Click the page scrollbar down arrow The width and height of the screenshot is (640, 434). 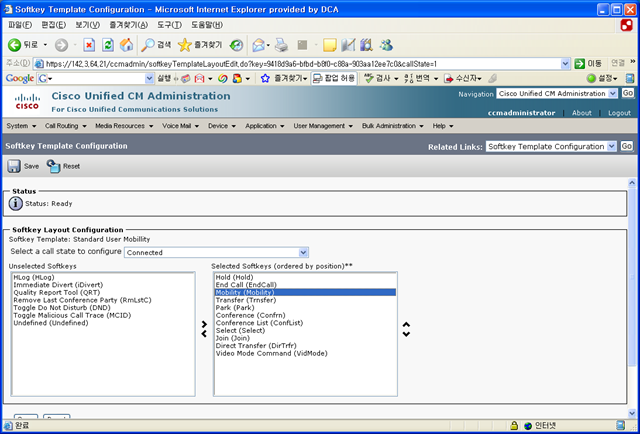point(632,412)
